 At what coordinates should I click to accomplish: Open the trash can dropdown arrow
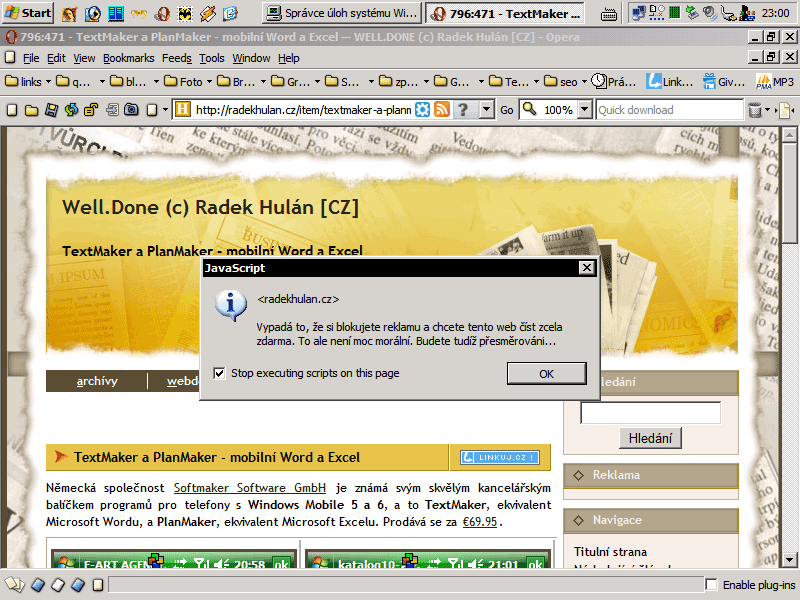(x=767, y=110)
